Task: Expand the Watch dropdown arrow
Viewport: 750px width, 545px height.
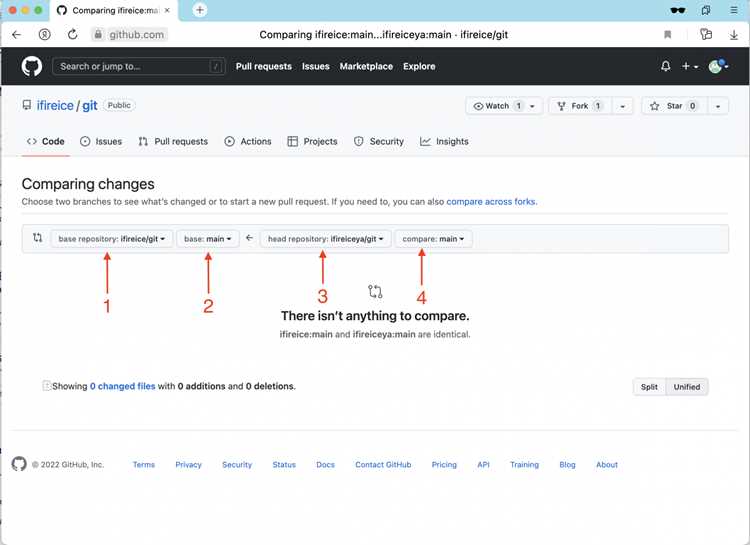Action: (x=532, y=106)
